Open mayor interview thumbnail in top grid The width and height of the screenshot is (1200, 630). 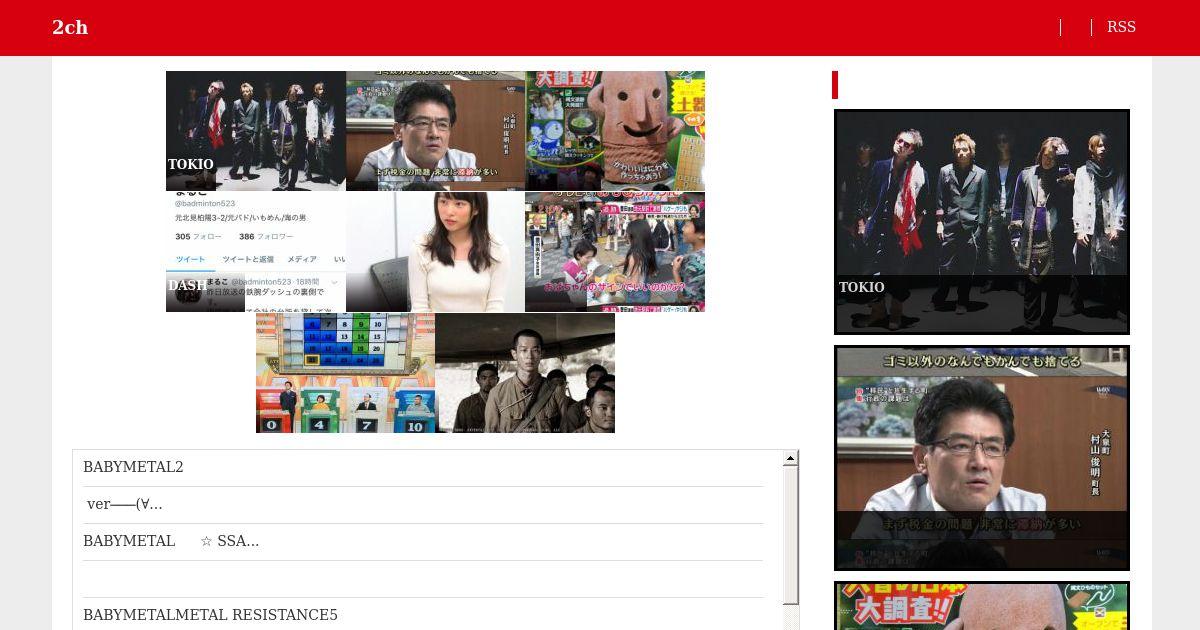point(435,131)
